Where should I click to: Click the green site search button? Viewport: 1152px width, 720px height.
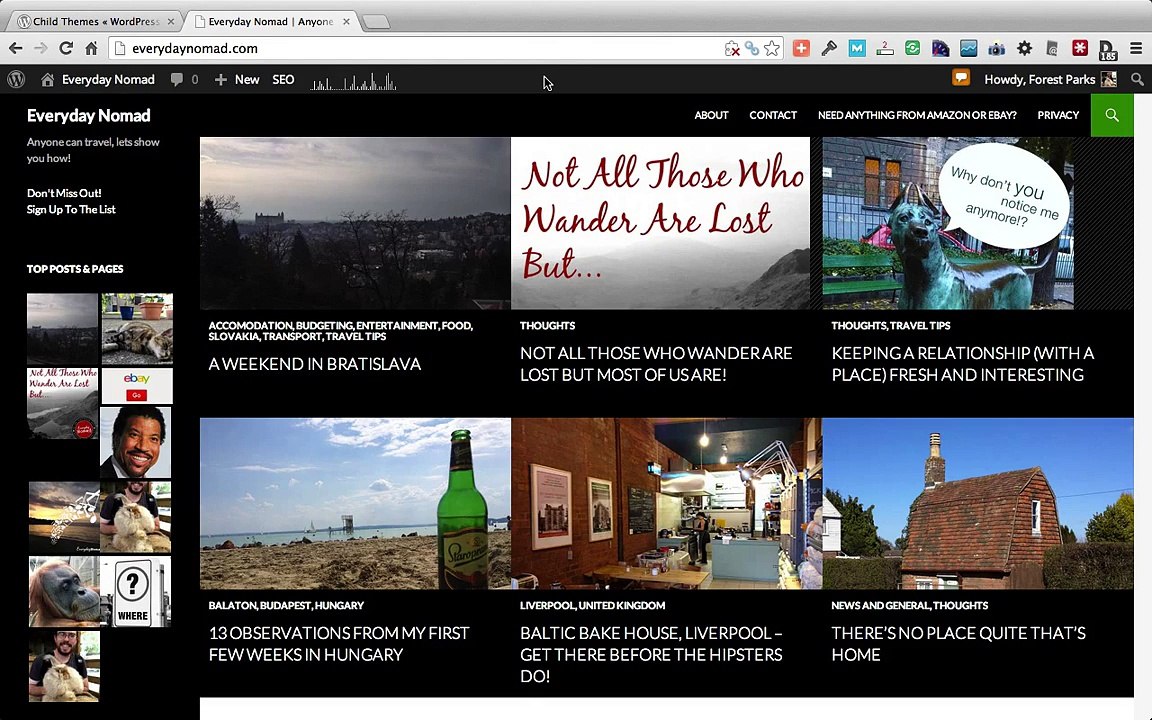point(1112,115)
